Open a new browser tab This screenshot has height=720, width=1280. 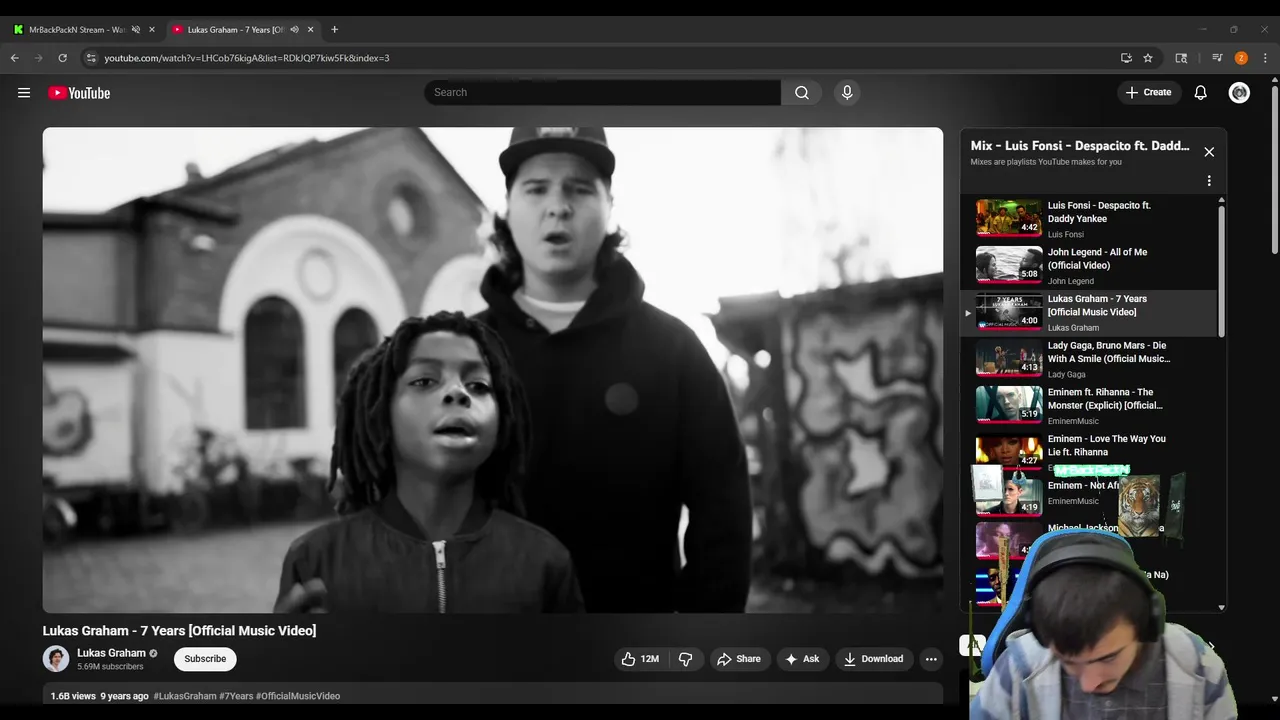click(334, 30)
